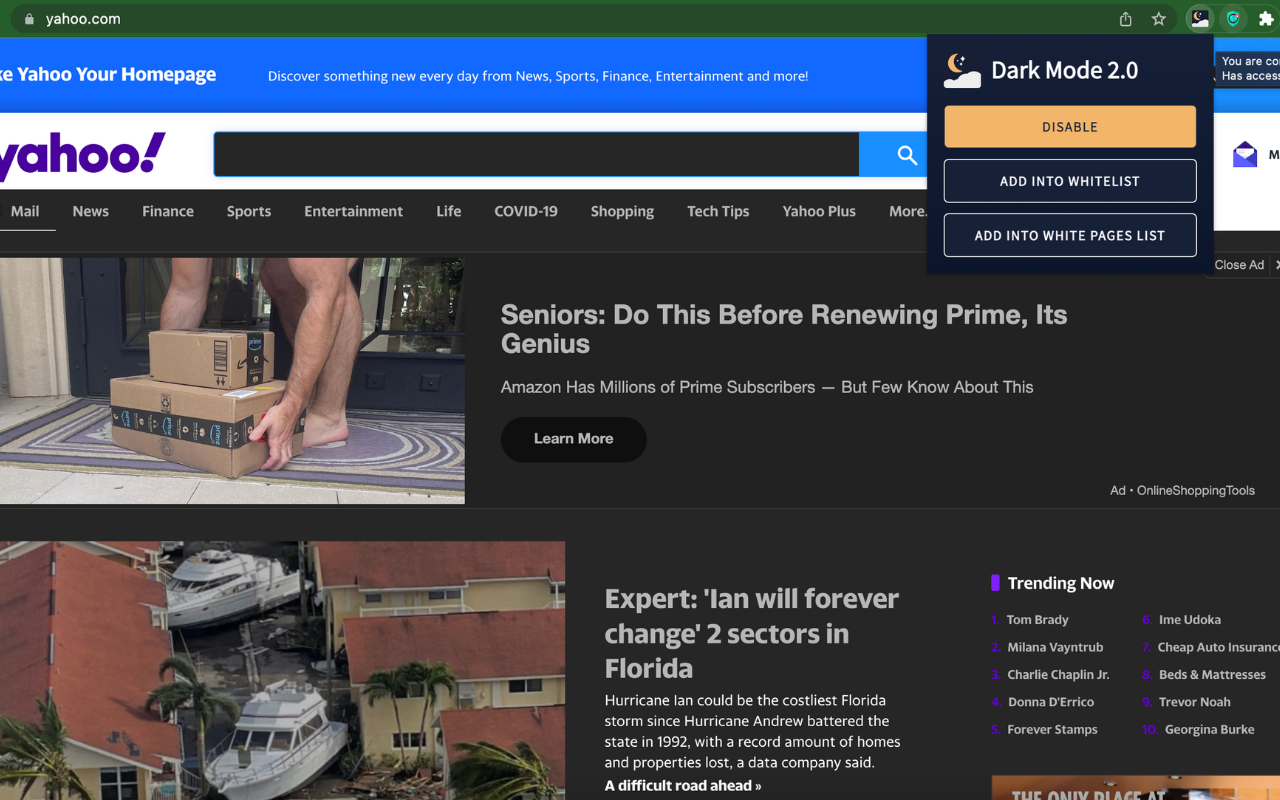Image resolution: width=1280 pixels, height=800 pixels.
Task: View site security info via the lock icon
Action: (29, 19)
